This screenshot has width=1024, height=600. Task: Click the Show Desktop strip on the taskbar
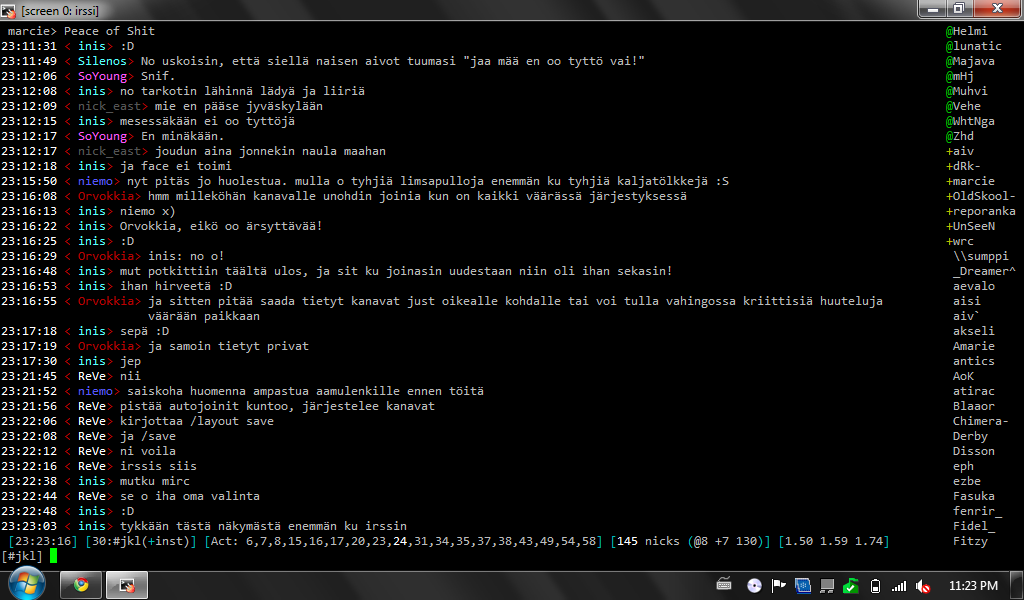click(x=1017, y=585)
